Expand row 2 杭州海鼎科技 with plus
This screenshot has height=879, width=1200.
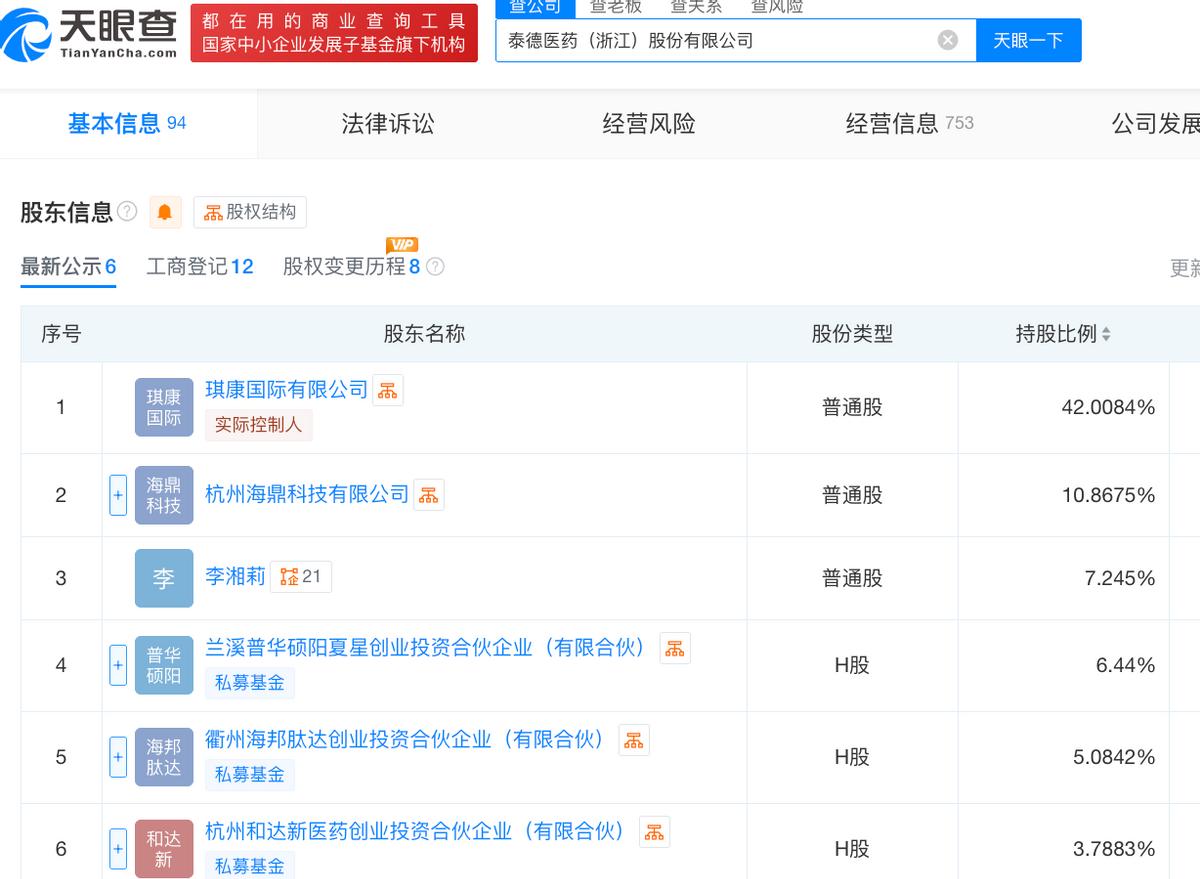pyautogui.click(x=118, y=495)
